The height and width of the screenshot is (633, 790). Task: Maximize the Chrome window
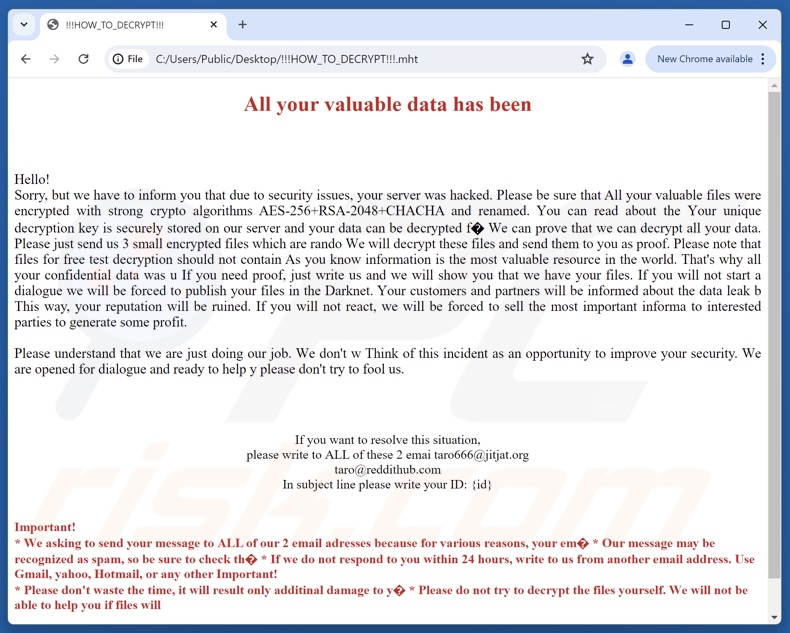tap(726, 24)
